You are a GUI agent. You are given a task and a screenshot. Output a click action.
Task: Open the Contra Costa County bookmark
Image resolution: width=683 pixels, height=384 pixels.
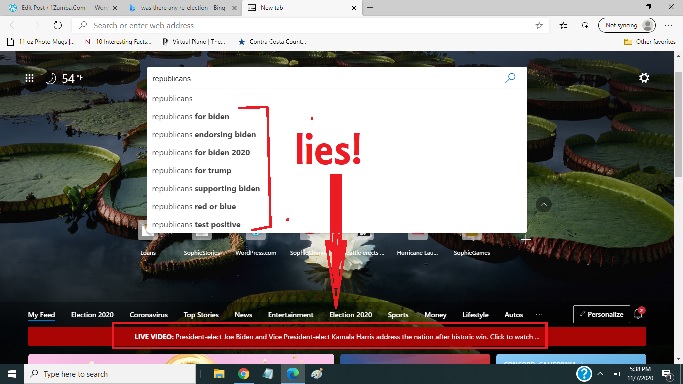(272, 42)
